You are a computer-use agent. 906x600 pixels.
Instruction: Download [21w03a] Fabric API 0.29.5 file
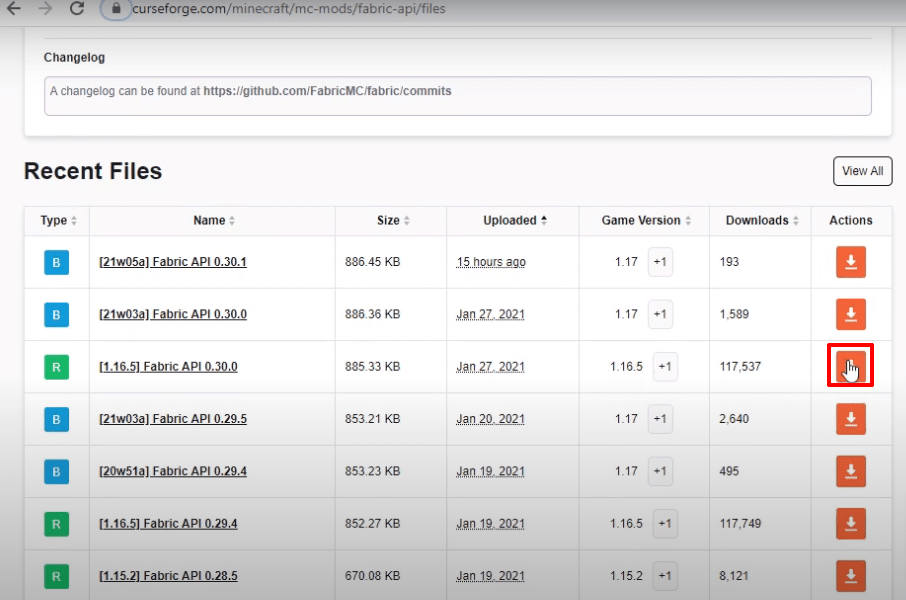851,419
